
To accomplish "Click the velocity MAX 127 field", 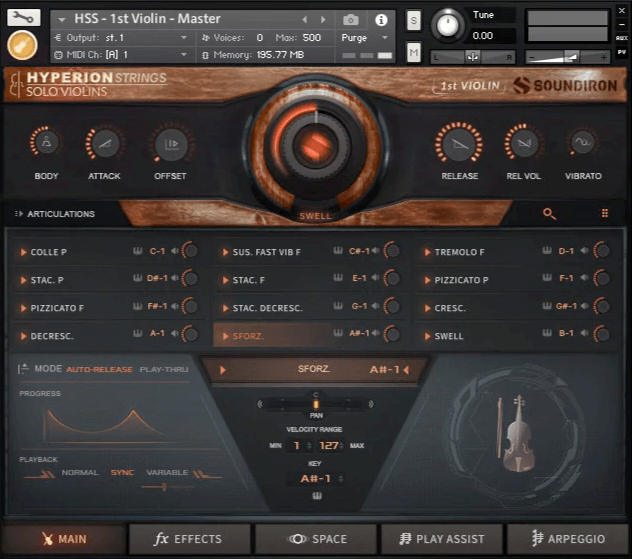I will (328, 445).
